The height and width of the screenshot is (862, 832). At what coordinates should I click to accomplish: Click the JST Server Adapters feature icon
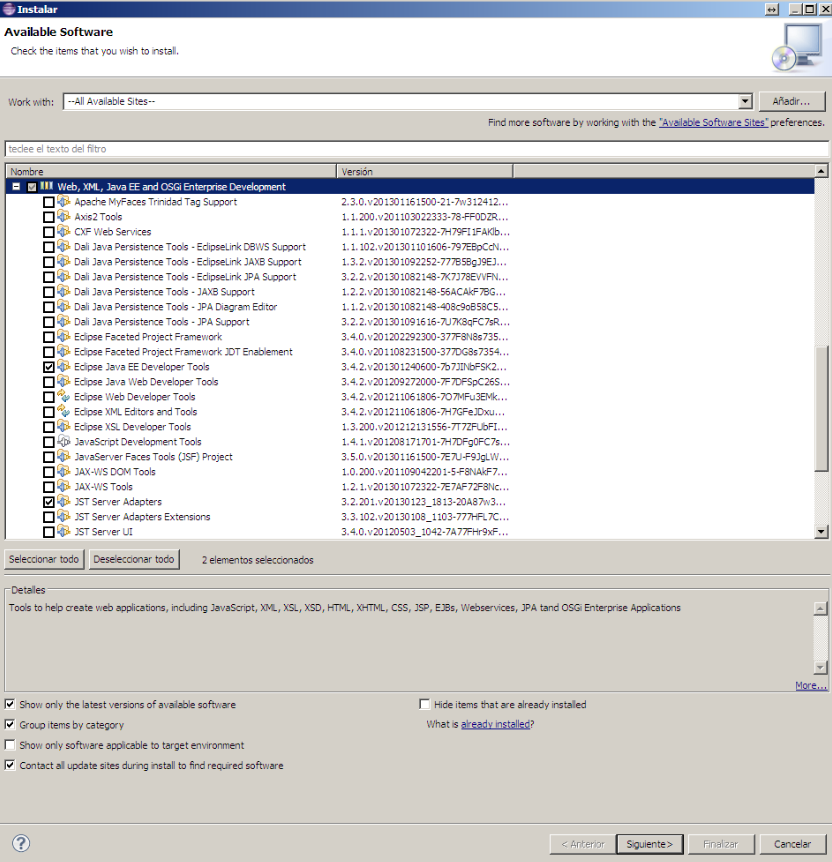(x=64, y=501)
